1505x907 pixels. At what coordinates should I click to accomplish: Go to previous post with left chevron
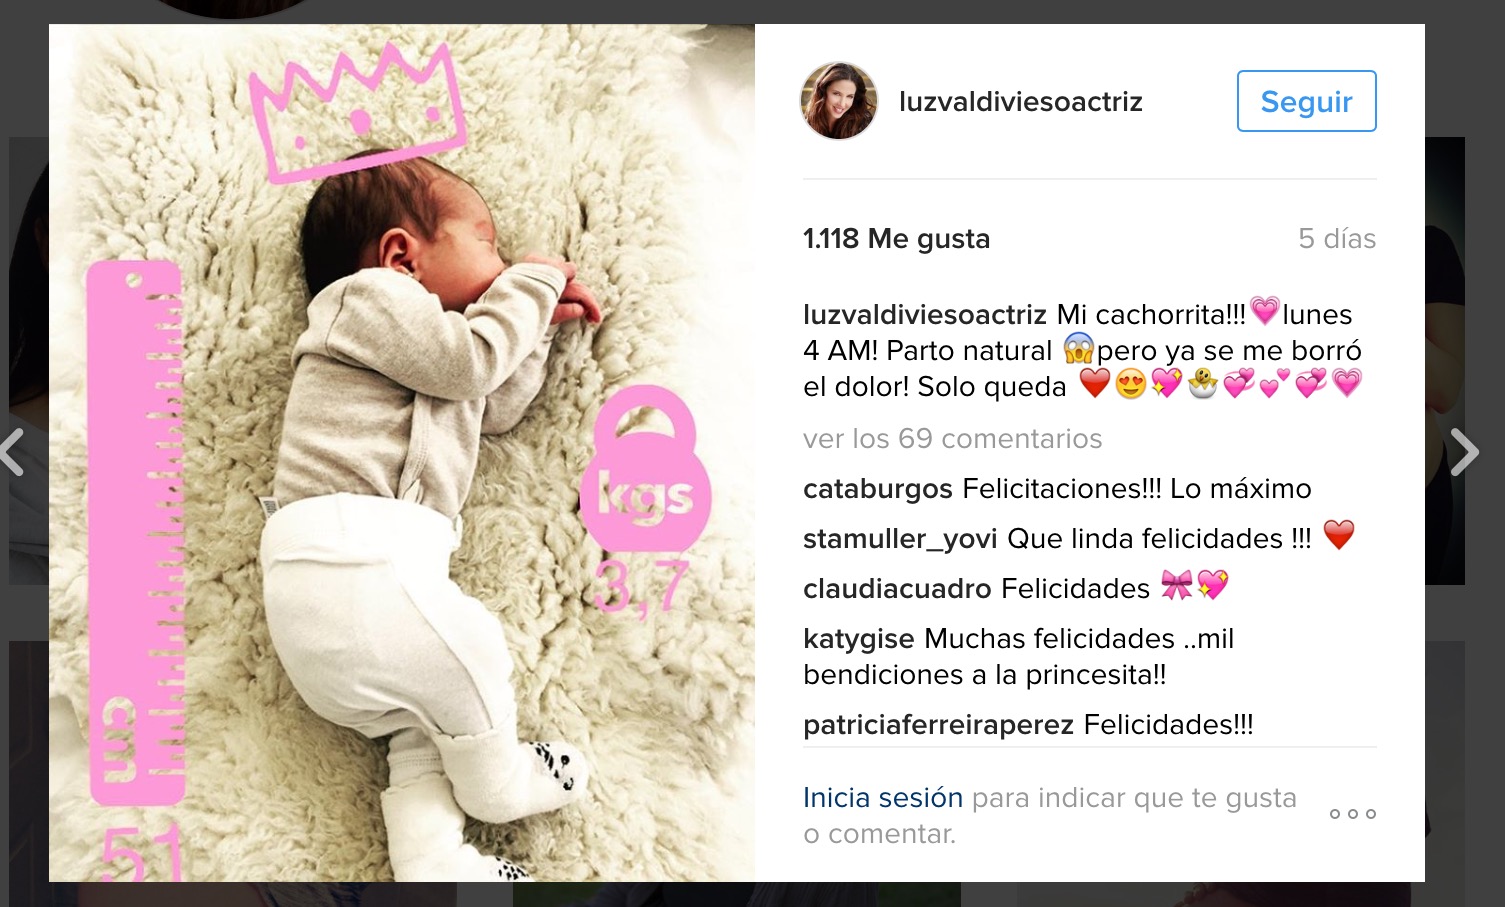coord(12,452)
